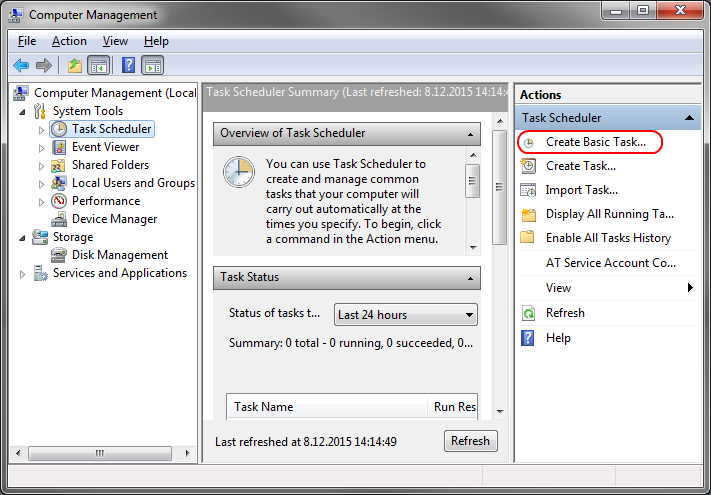The image size is (711, 495).
Task: Click the Up one level folder icon
Action: (74, 66)
